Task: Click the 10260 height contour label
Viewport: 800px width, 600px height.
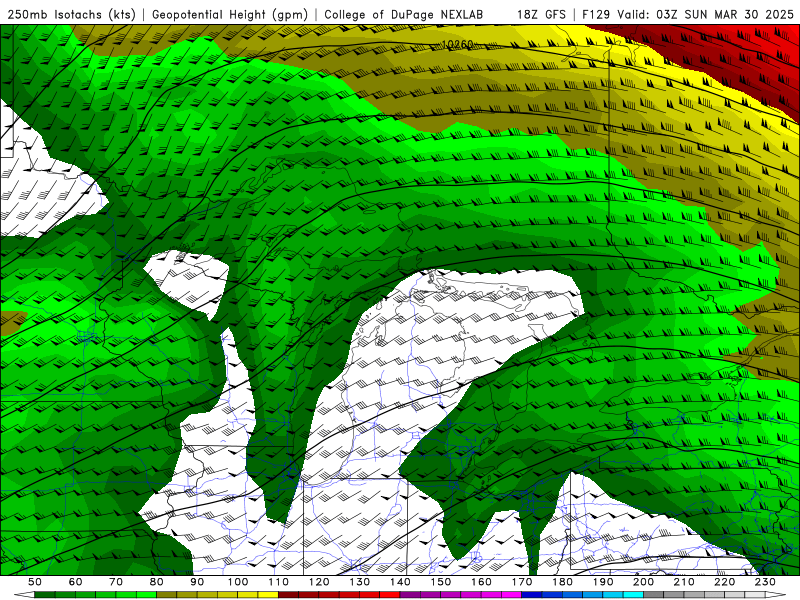Action: point(457,45)
